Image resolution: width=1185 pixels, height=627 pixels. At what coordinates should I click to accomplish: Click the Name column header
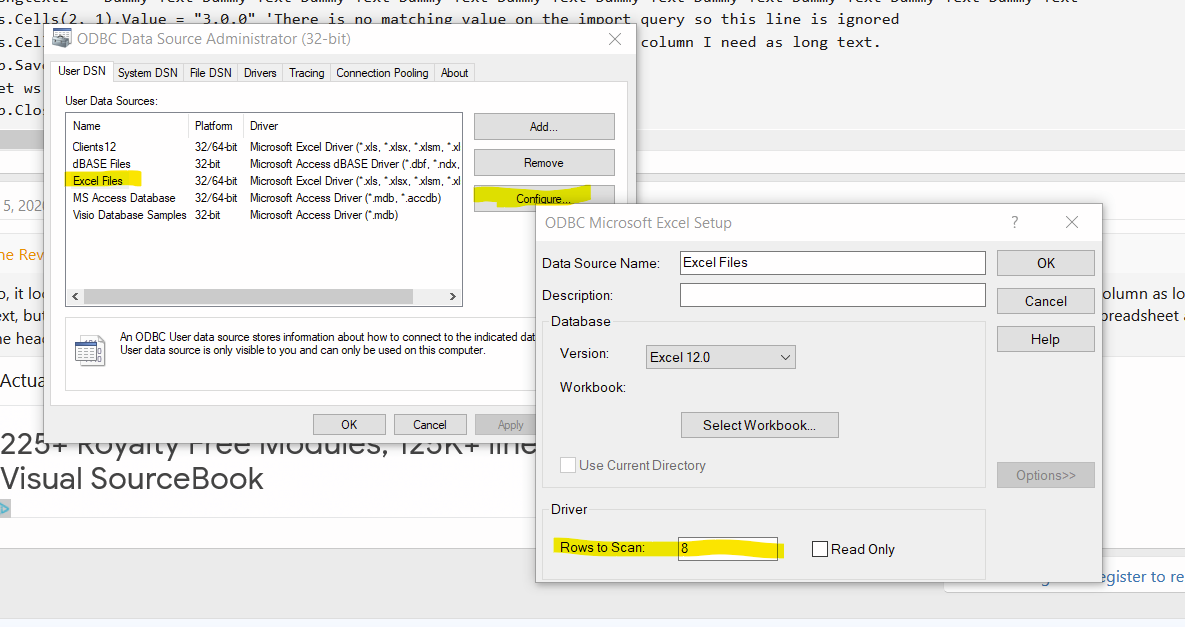point(128,126)
